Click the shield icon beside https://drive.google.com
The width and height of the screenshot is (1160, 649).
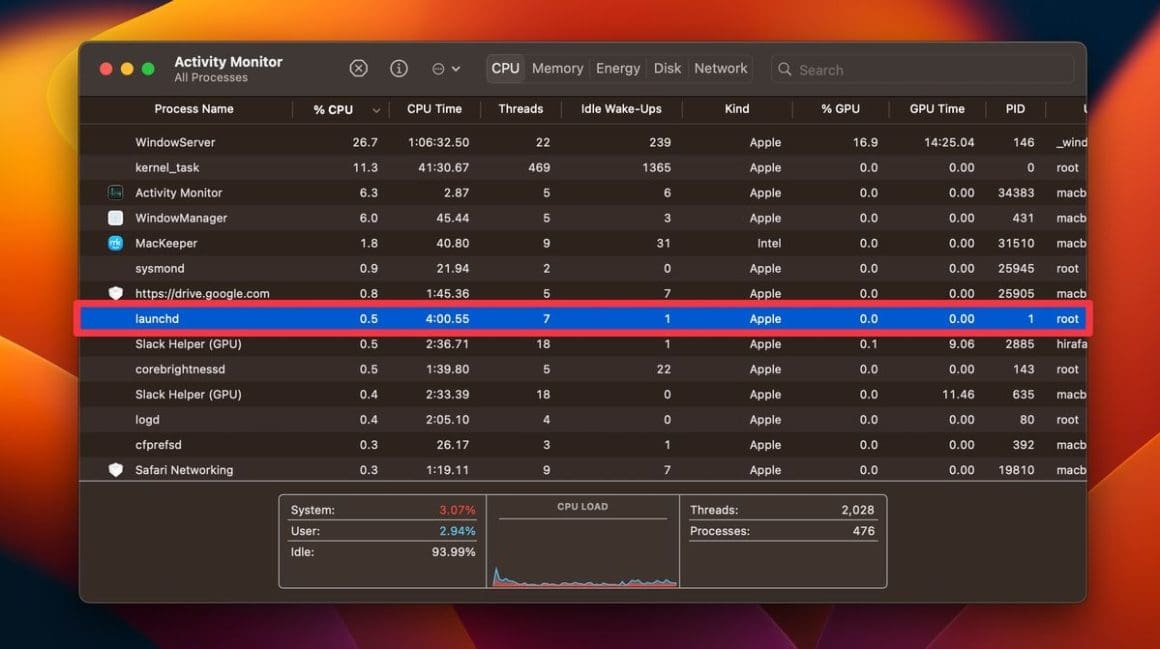click(115, 293)
